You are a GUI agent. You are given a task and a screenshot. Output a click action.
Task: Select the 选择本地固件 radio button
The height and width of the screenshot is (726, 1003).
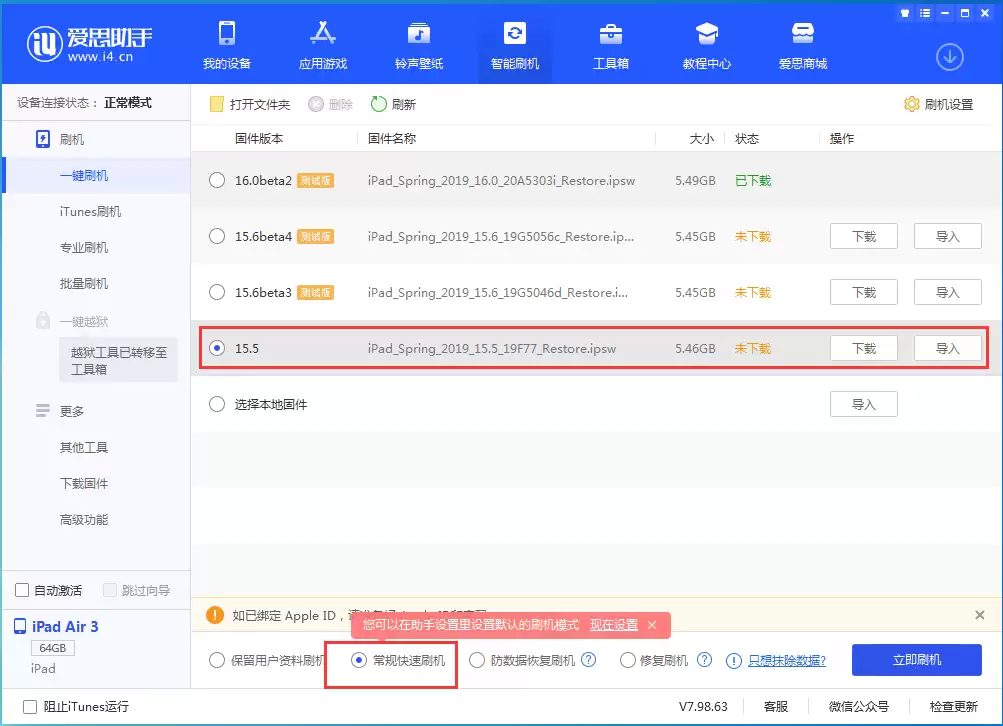217,404
